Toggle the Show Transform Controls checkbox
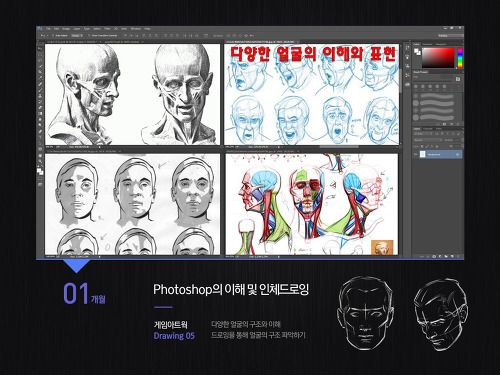Viewport: 500px width, 375px height. [x=89, y=35]
